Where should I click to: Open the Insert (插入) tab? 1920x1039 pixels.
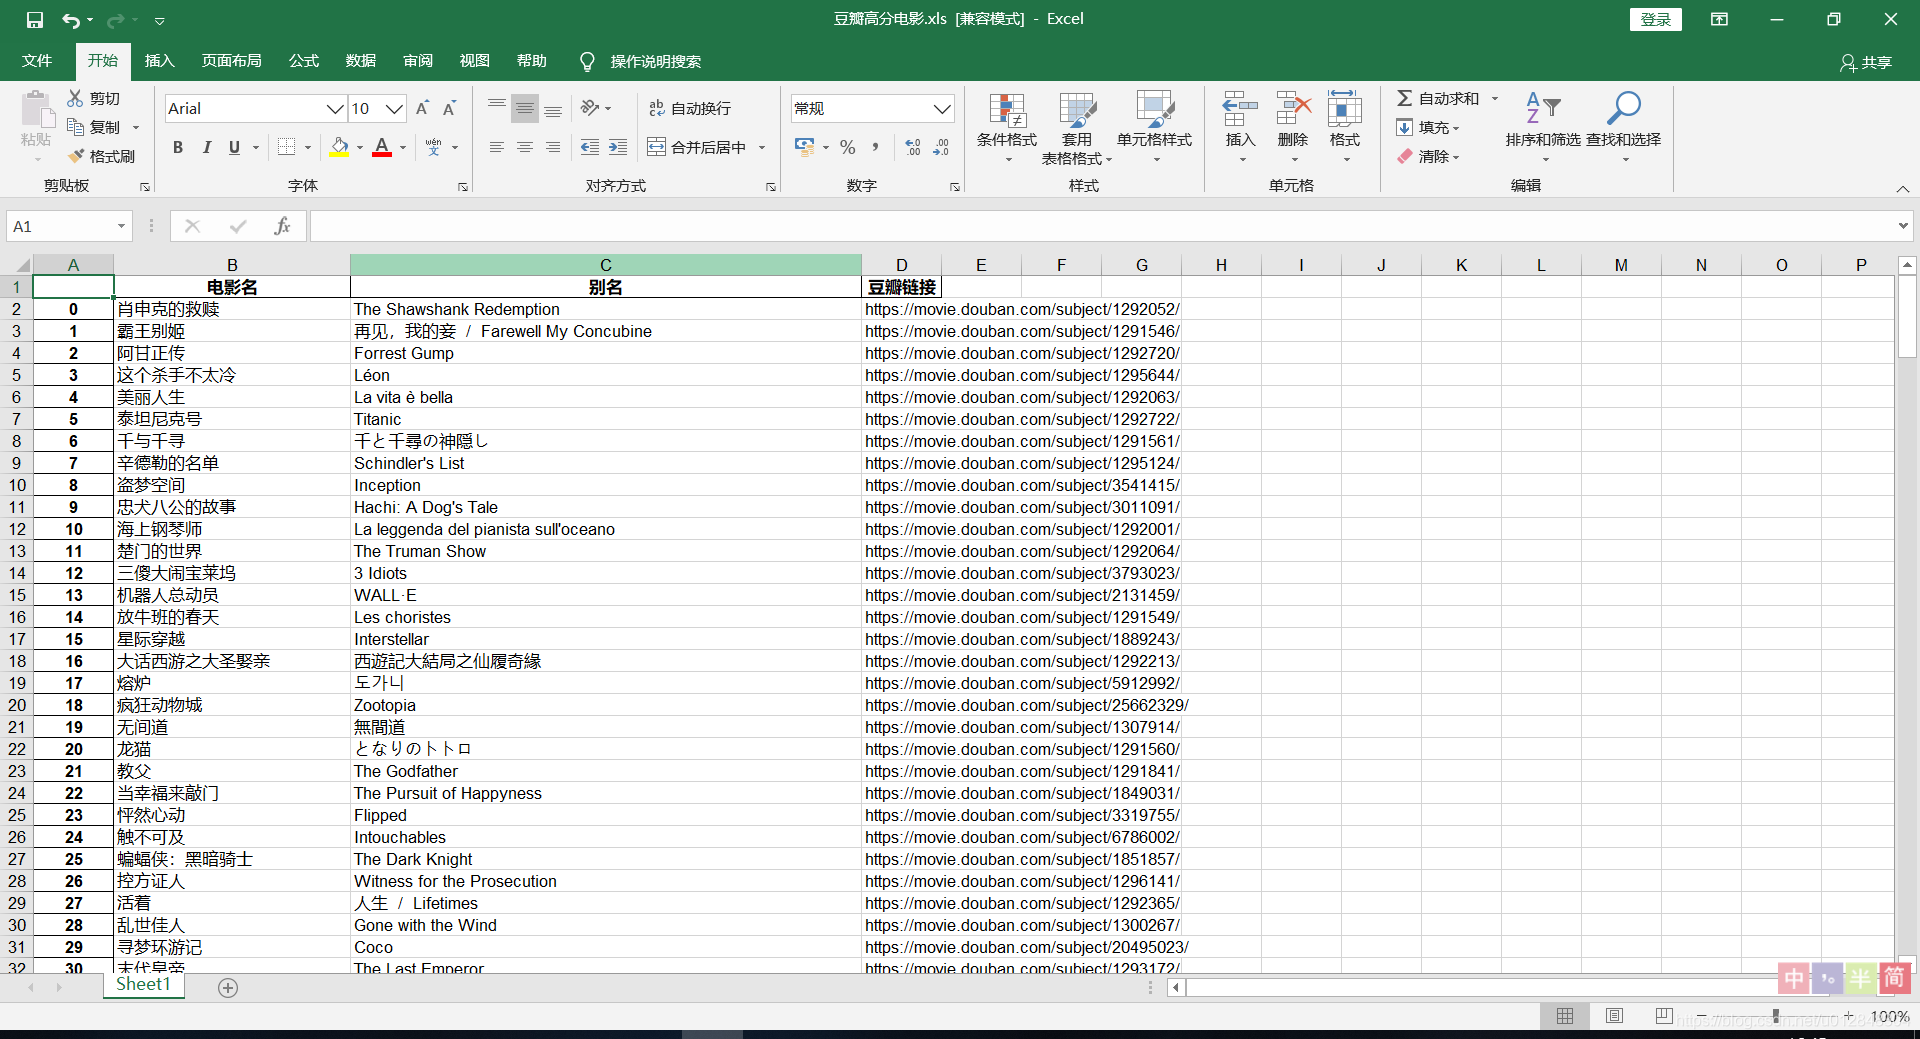point(160,61)
